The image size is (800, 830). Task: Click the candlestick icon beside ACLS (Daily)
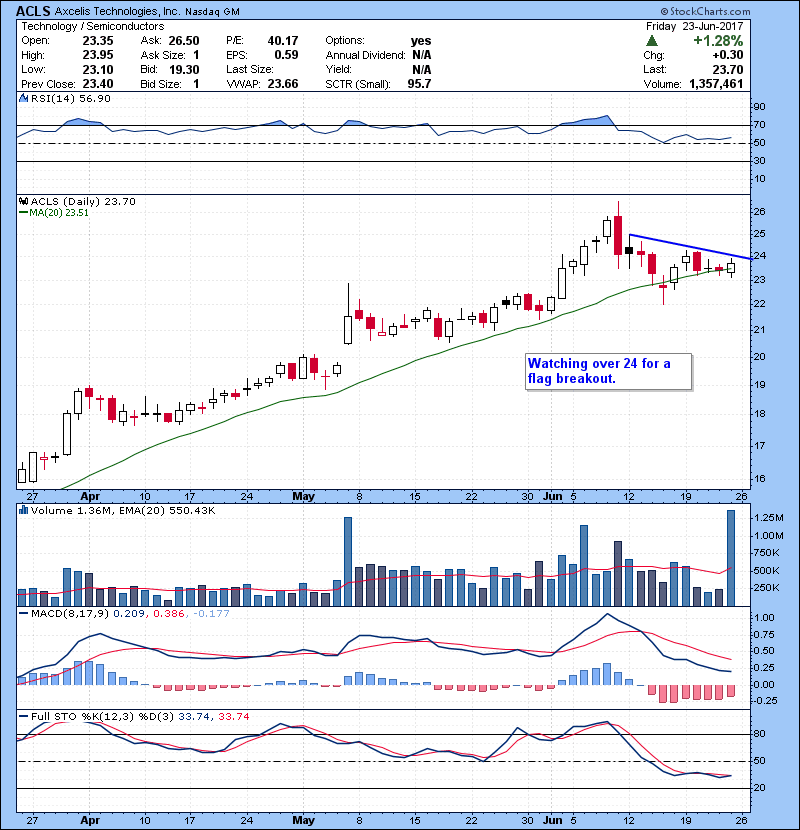click(x=23, y=201)
